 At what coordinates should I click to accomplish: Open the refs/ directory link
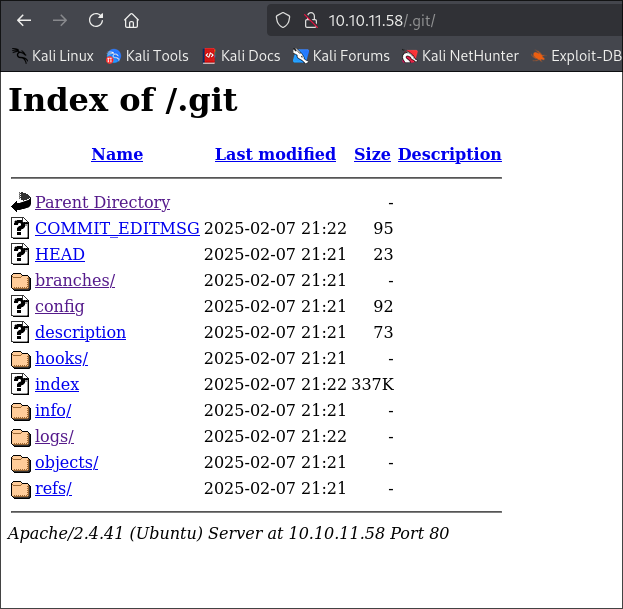coord(53,488)
